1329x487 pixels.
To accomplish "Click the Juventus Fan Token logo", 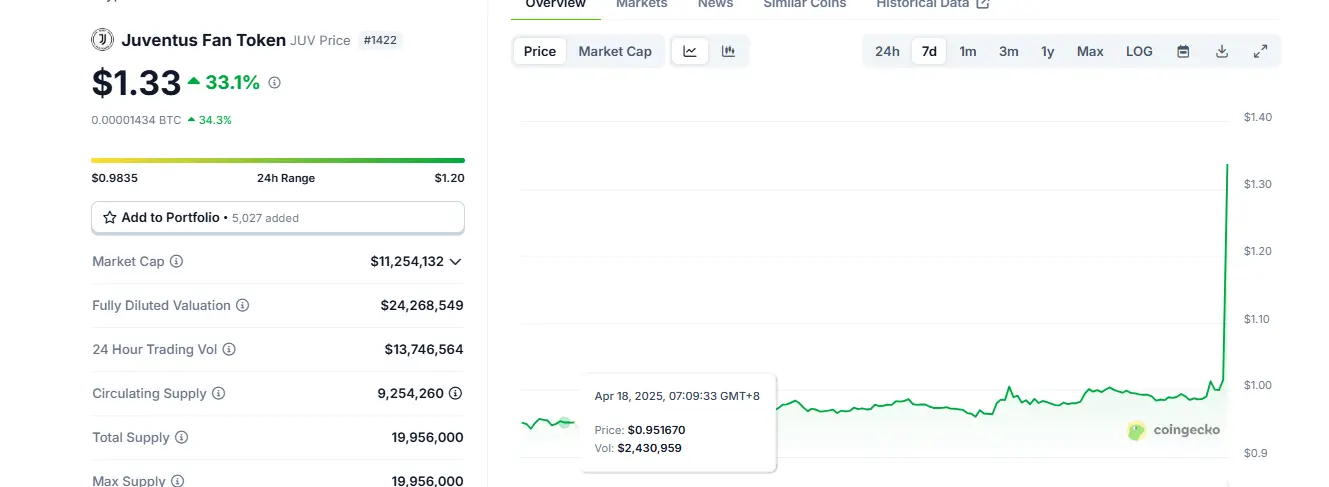I will coord(102,40).
